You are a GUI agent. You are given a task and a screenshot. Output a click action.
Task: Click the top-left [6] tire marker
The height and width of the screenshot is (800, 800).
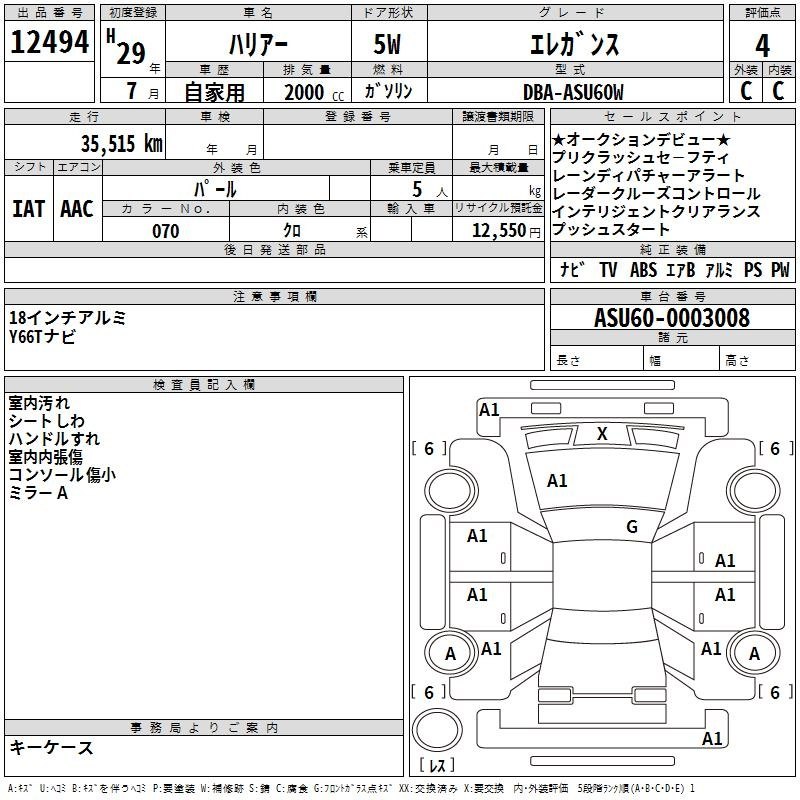[x=429, y=449]
